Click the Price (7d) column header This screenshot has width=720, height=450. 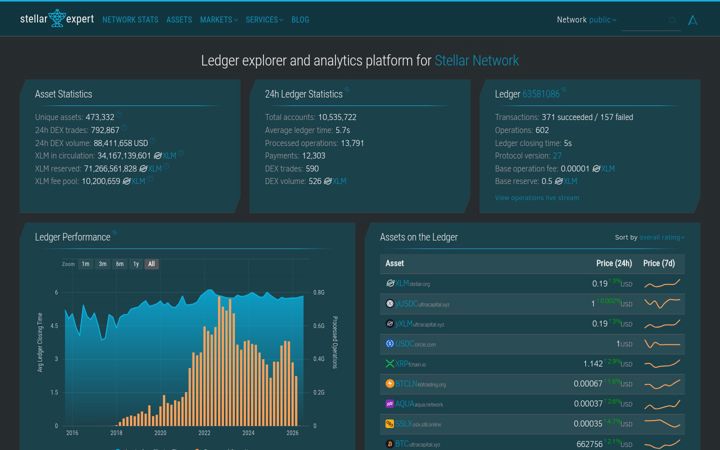659,263
